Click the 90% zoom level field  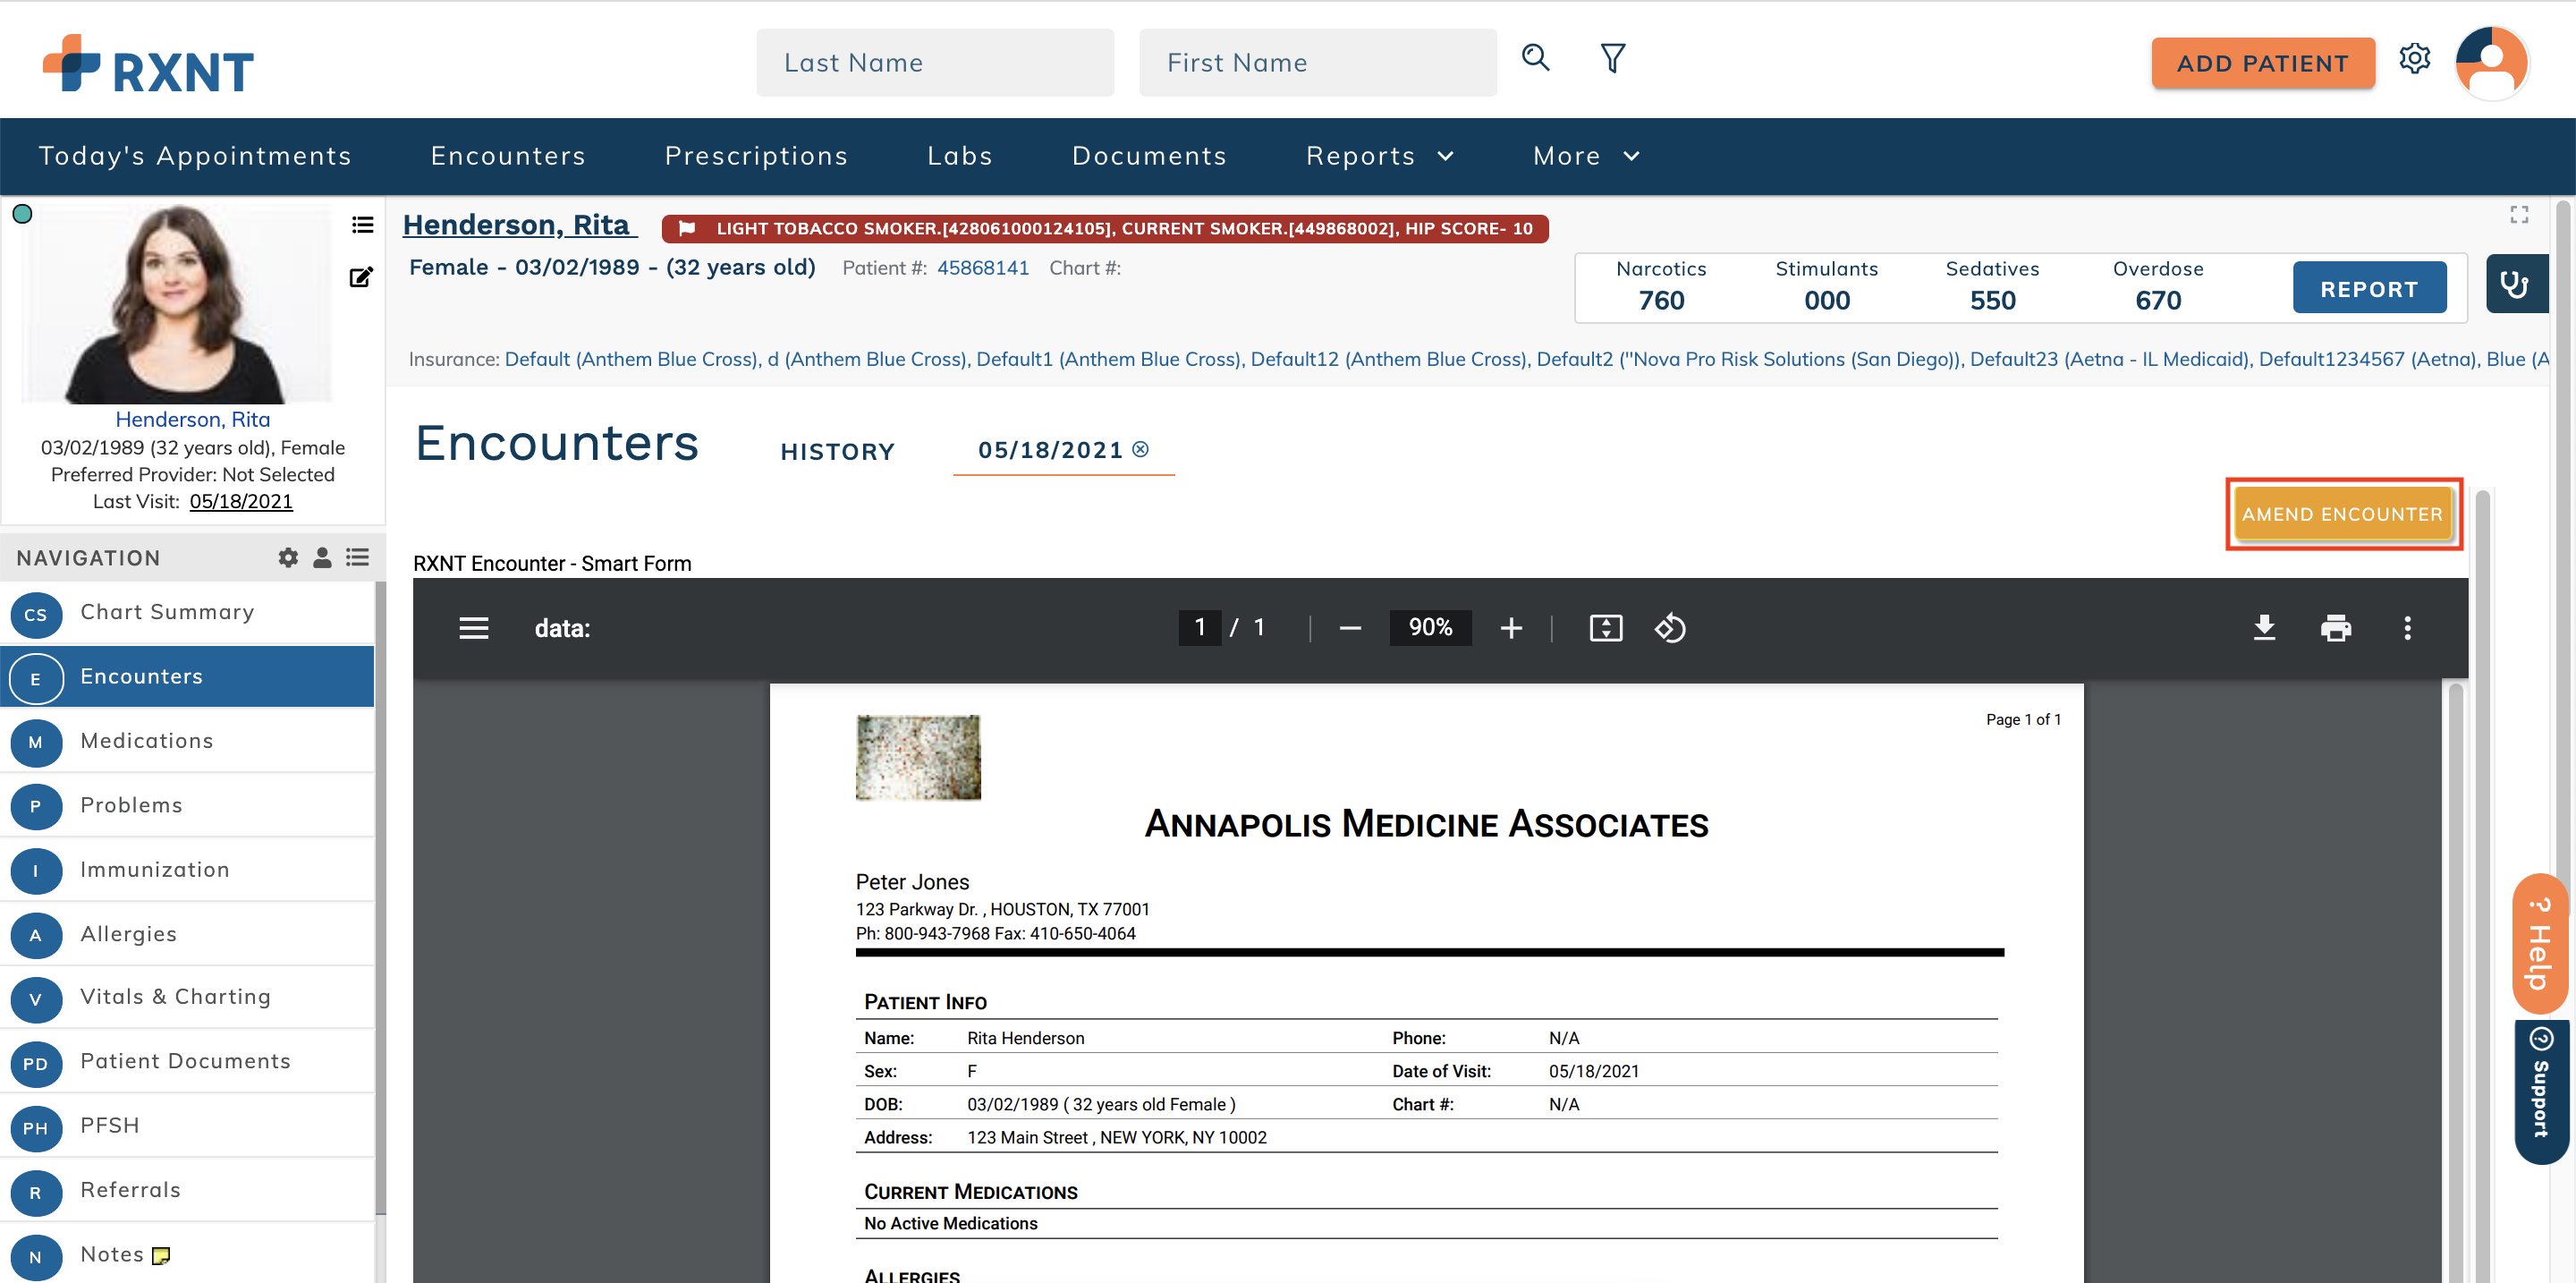[x=1430, y=628]
